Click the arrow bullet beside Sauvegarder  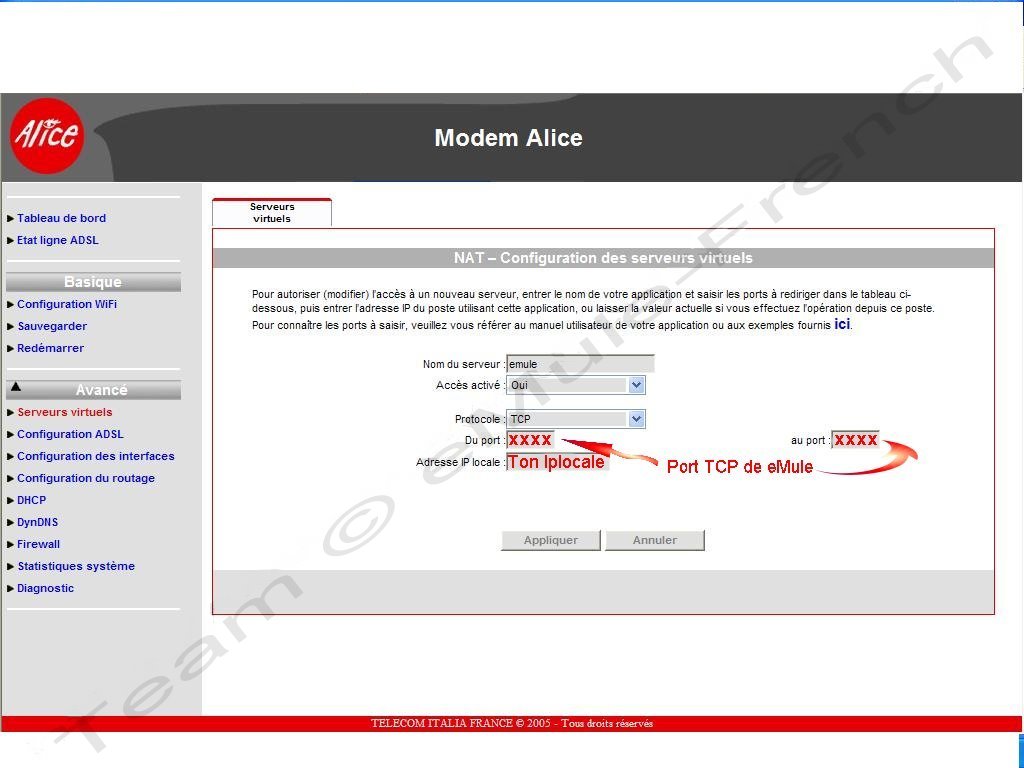[10, 327]
